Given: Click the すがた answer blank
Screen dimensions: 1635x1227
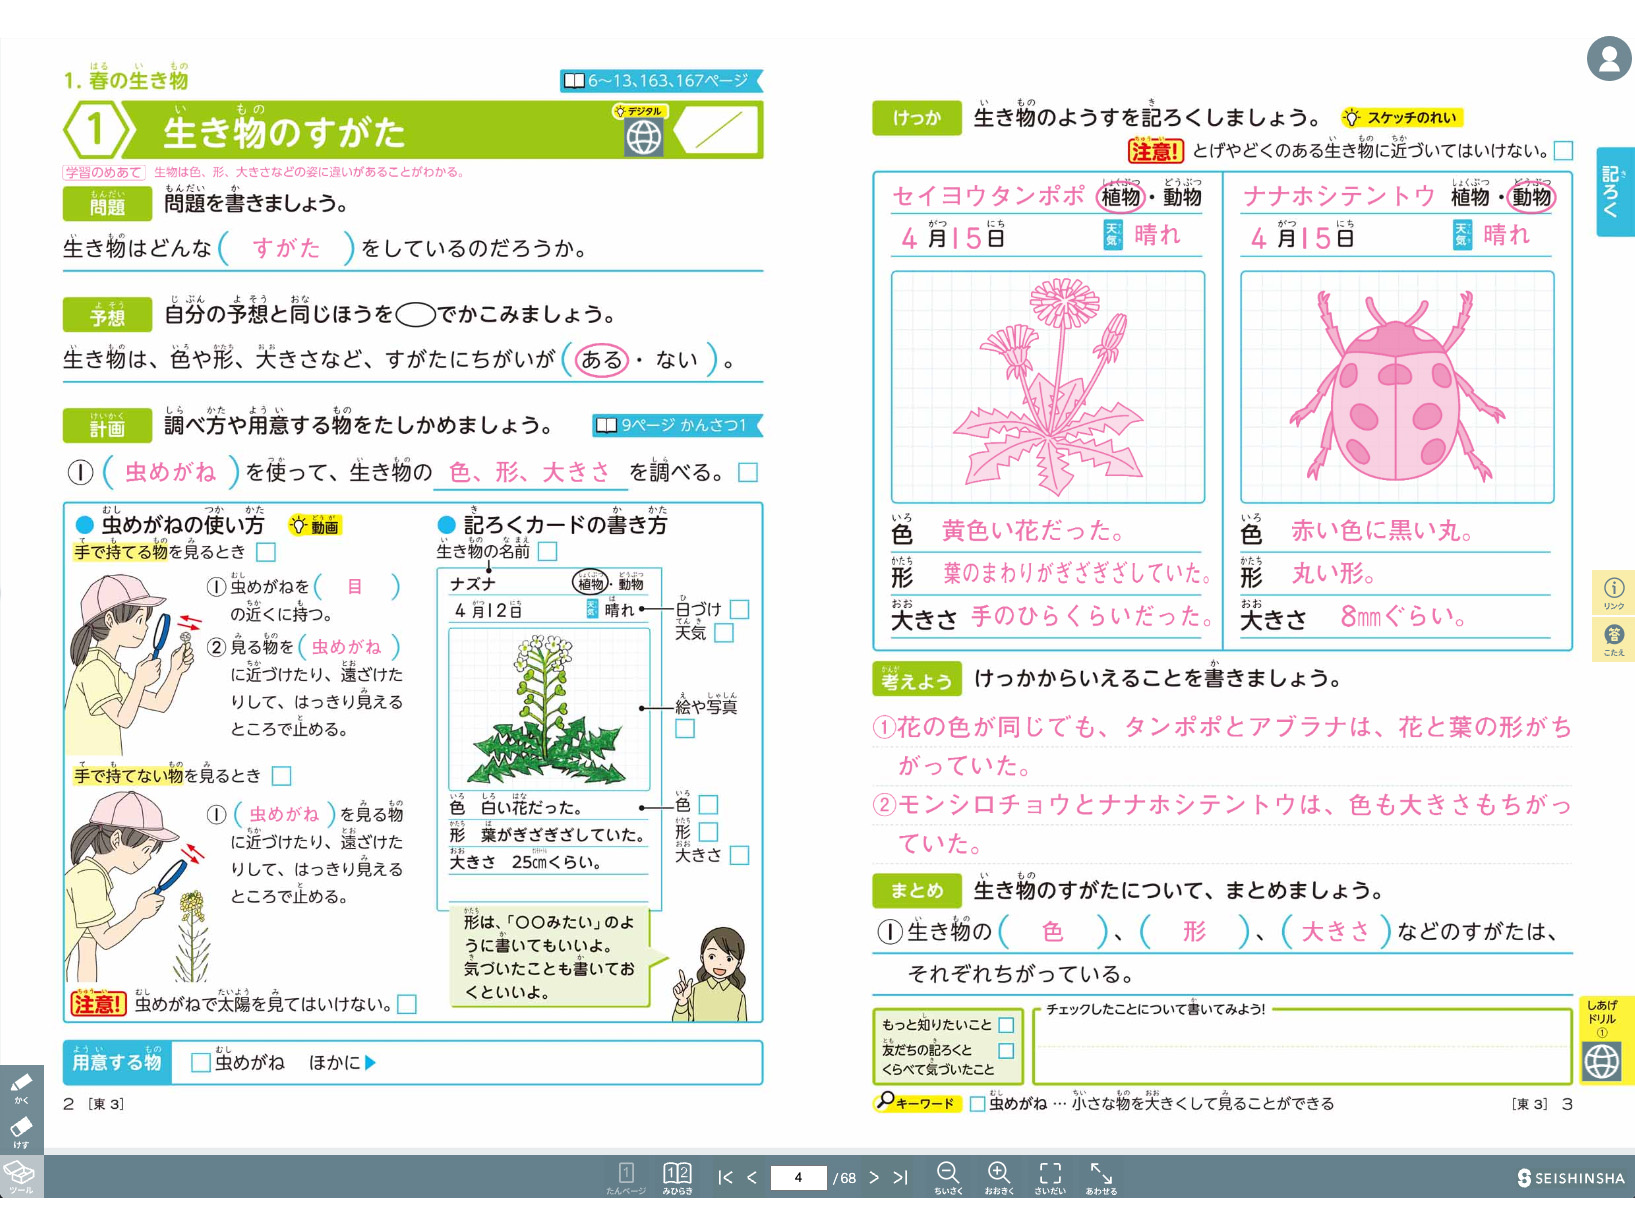Looking at the screenshot, I should point(286,248).
